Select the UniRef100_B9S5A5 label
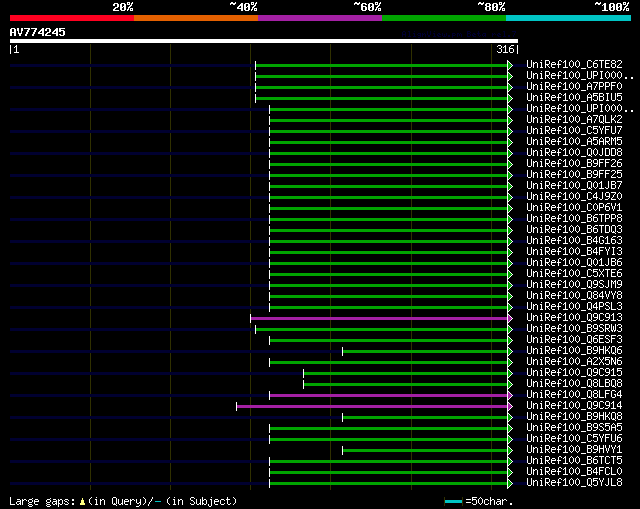This screenshot has width=640, height=509. tap(574, 428)
